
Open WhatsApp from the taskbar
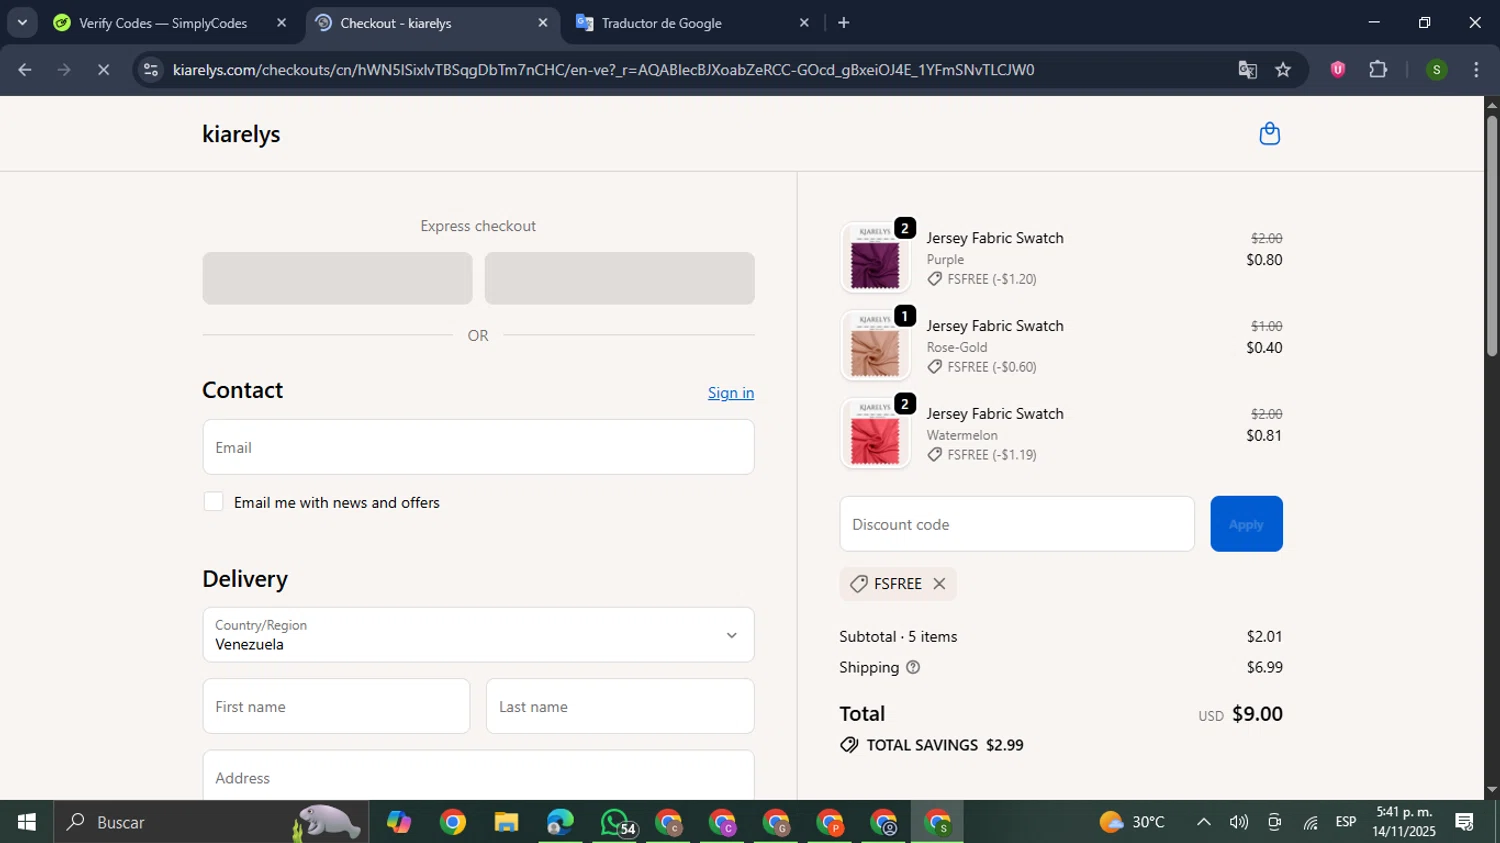pyautogui.click(x=615, y=822)
